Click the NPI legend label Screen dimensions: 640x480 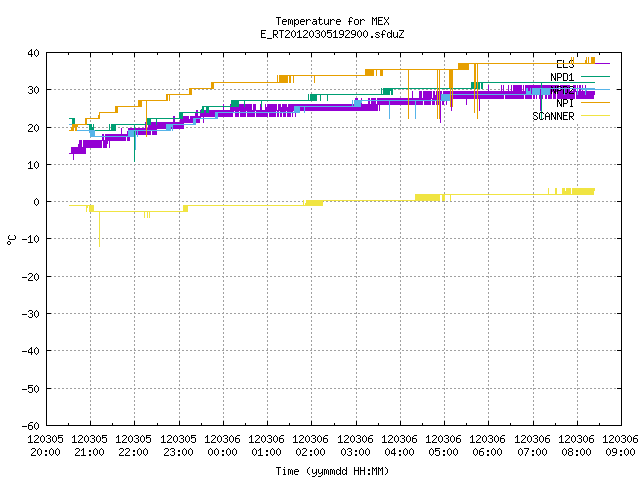click(565, 103)
